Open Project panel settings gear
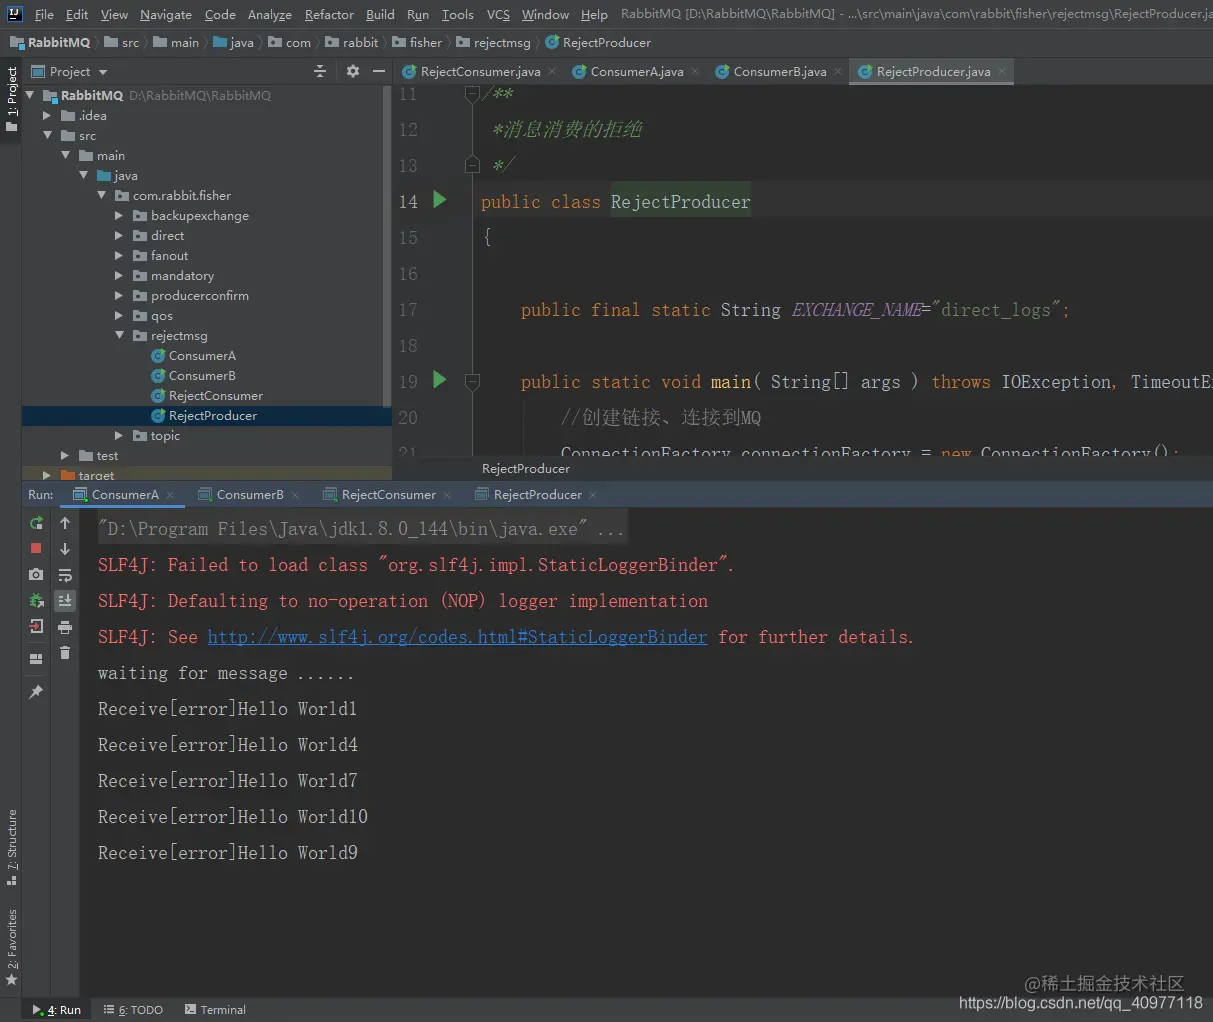Viewport: 1213px width, 1022px height. click(352, 71)
